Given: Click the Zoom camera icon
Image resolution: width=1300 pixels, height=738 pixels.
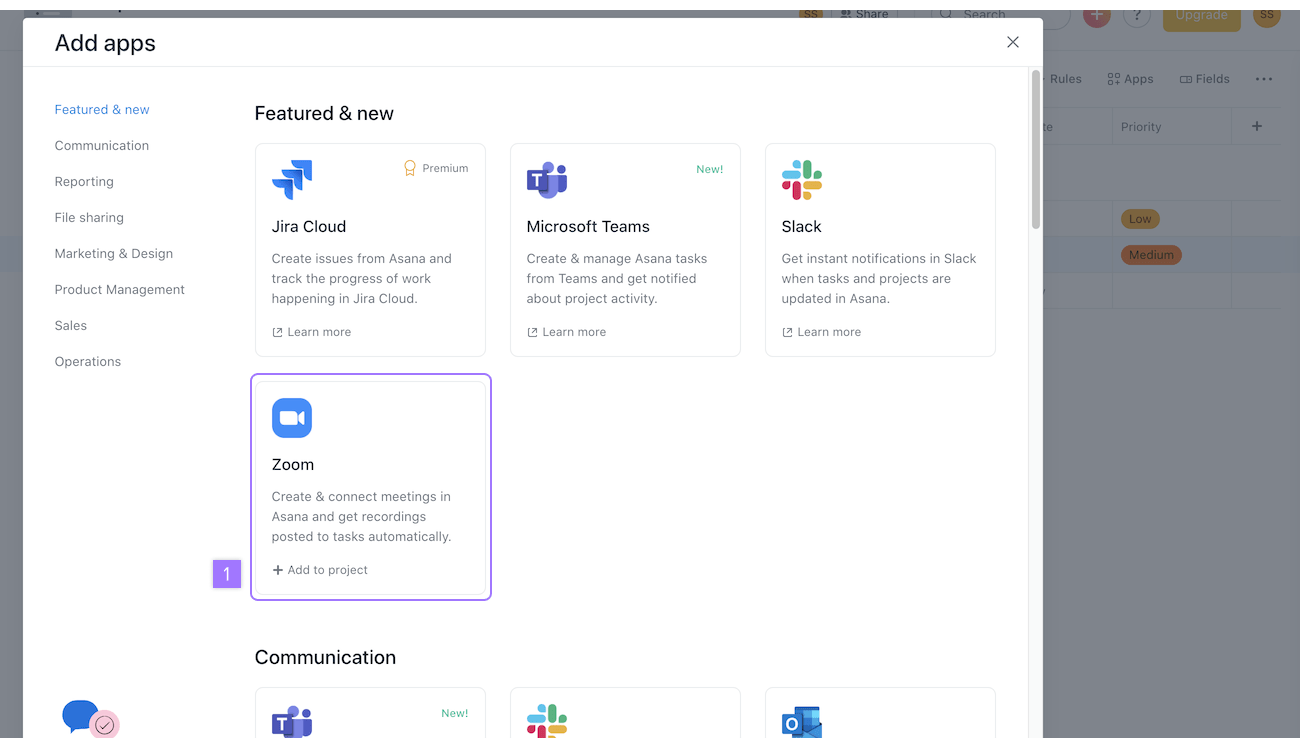Looking at the screenshot, I should [x=291, y=418].
